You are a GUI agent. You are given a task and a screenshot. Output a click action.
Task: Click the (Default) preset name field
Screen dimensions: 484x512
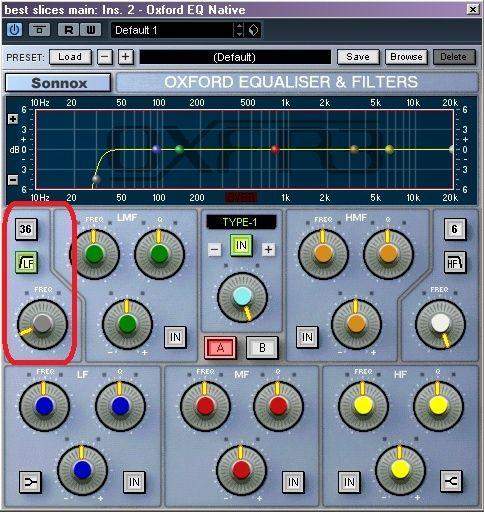[x=235, y=57]
